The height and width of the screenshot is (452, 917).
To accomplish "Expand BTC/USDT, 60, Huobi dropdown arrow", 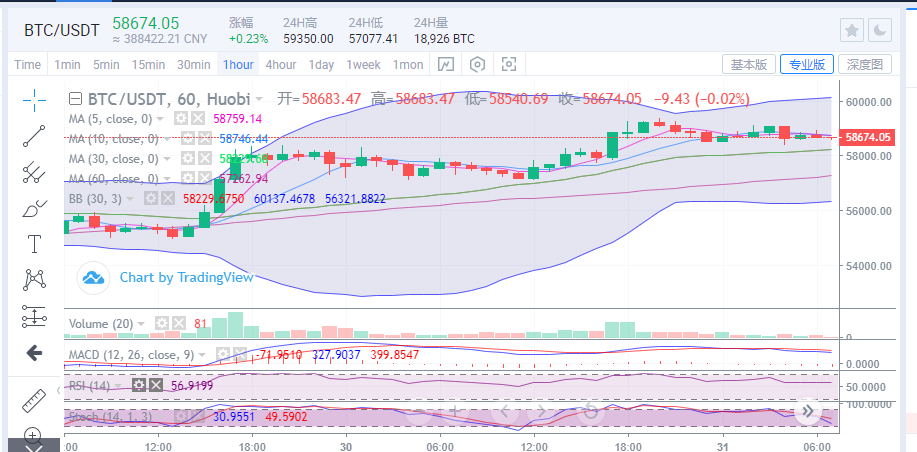I will pos(258,99).
